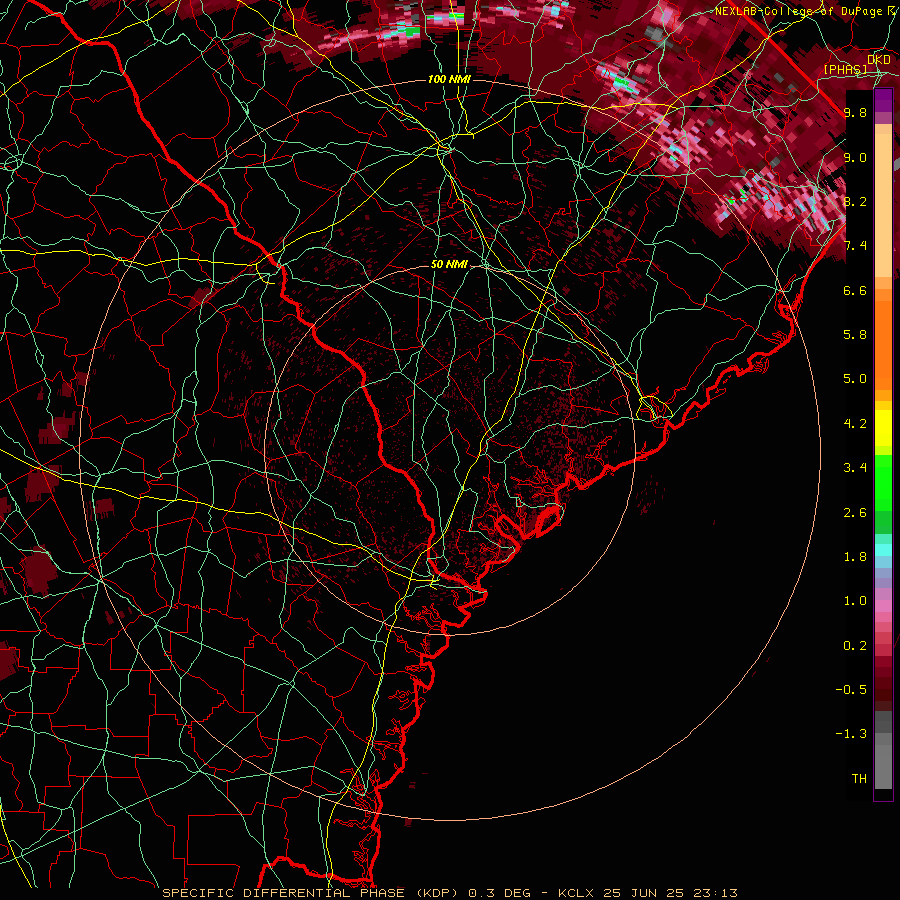The image size is (900, 900).
Task: Select the 9.0 value on the color scale
Action: (x=855, y=157)
